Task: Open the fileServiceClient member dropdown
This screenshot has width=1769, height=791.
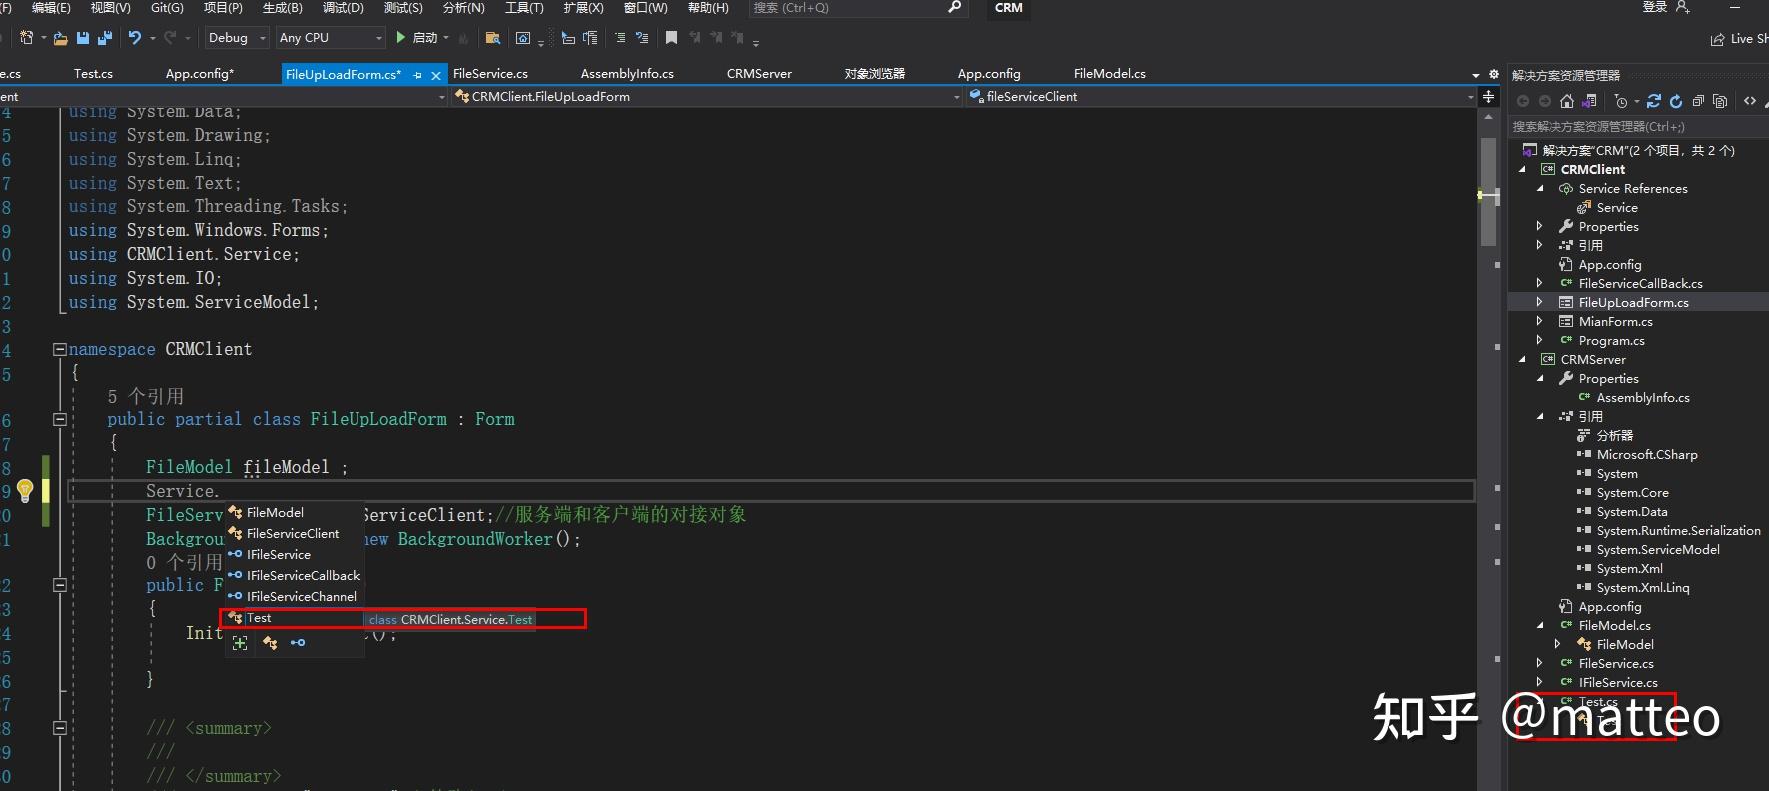Action: click(1222, 97)
